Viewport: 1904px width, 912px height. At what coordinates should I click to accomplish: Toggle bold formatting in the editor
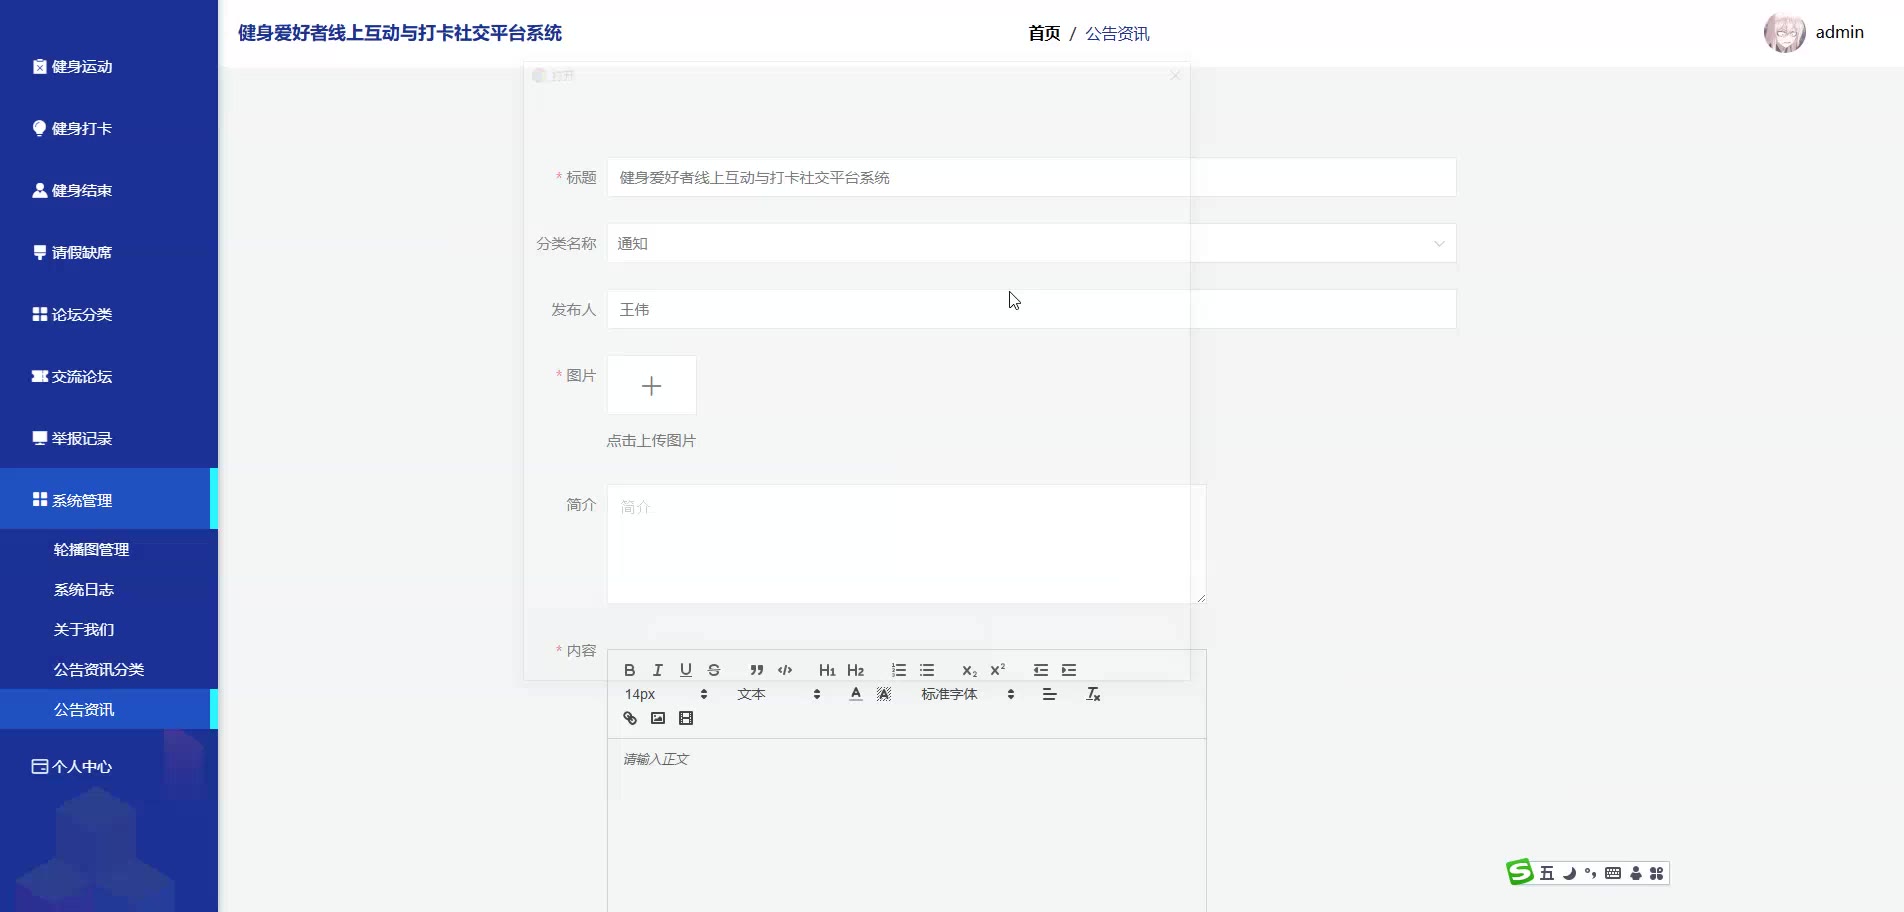[629, 670]
